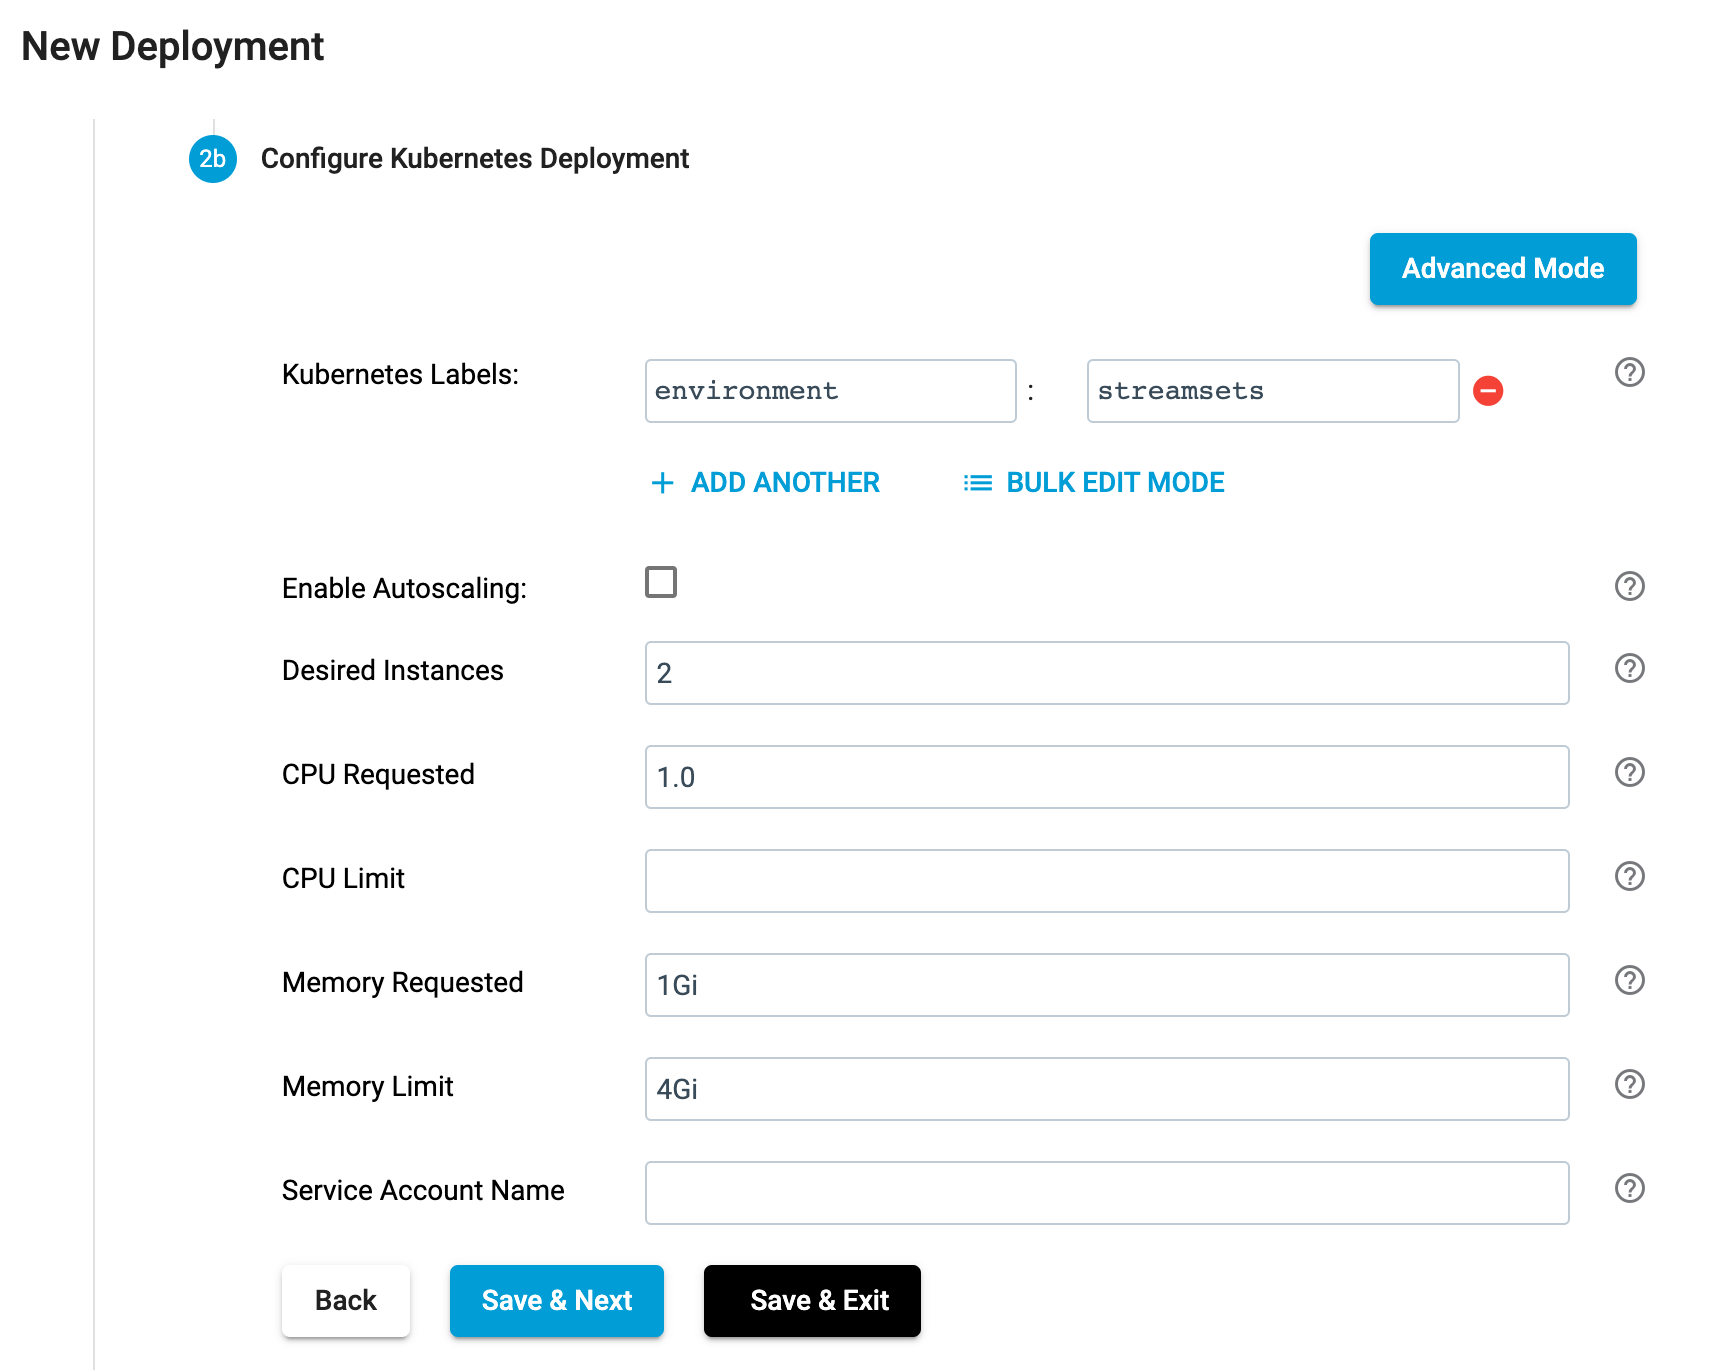The height and width of the screenshot is (1370, 1732).
Task: Click the 'New Deployment' title
Action: [173, 47]
